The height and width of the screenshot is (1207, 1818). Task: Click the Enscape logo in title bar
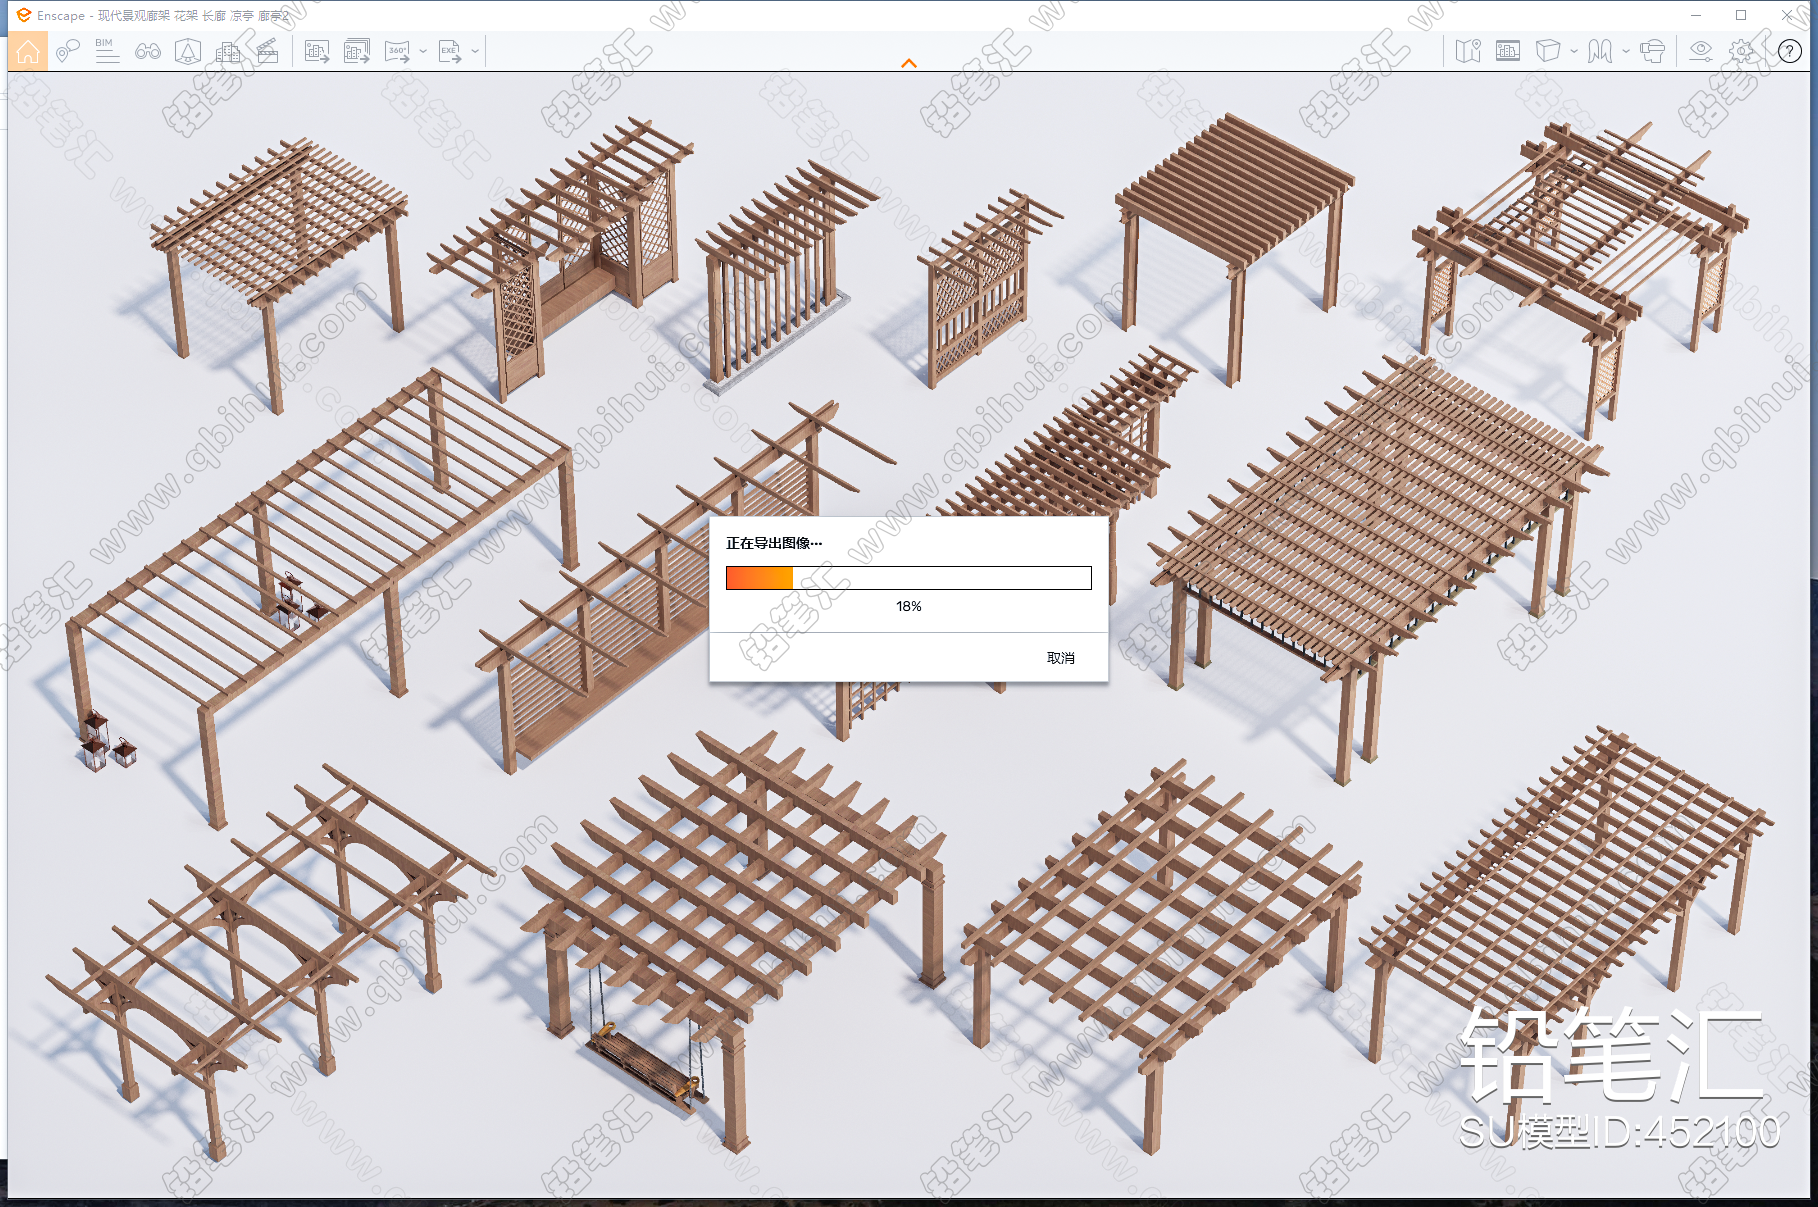(x=23, y=15)
